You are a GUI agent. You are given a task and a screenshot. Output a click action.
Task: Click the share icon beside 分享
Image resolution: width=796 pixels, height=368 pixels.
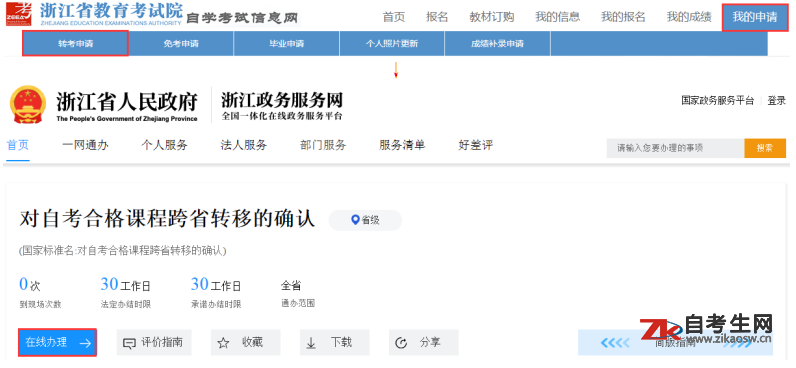tap(401, 343)
